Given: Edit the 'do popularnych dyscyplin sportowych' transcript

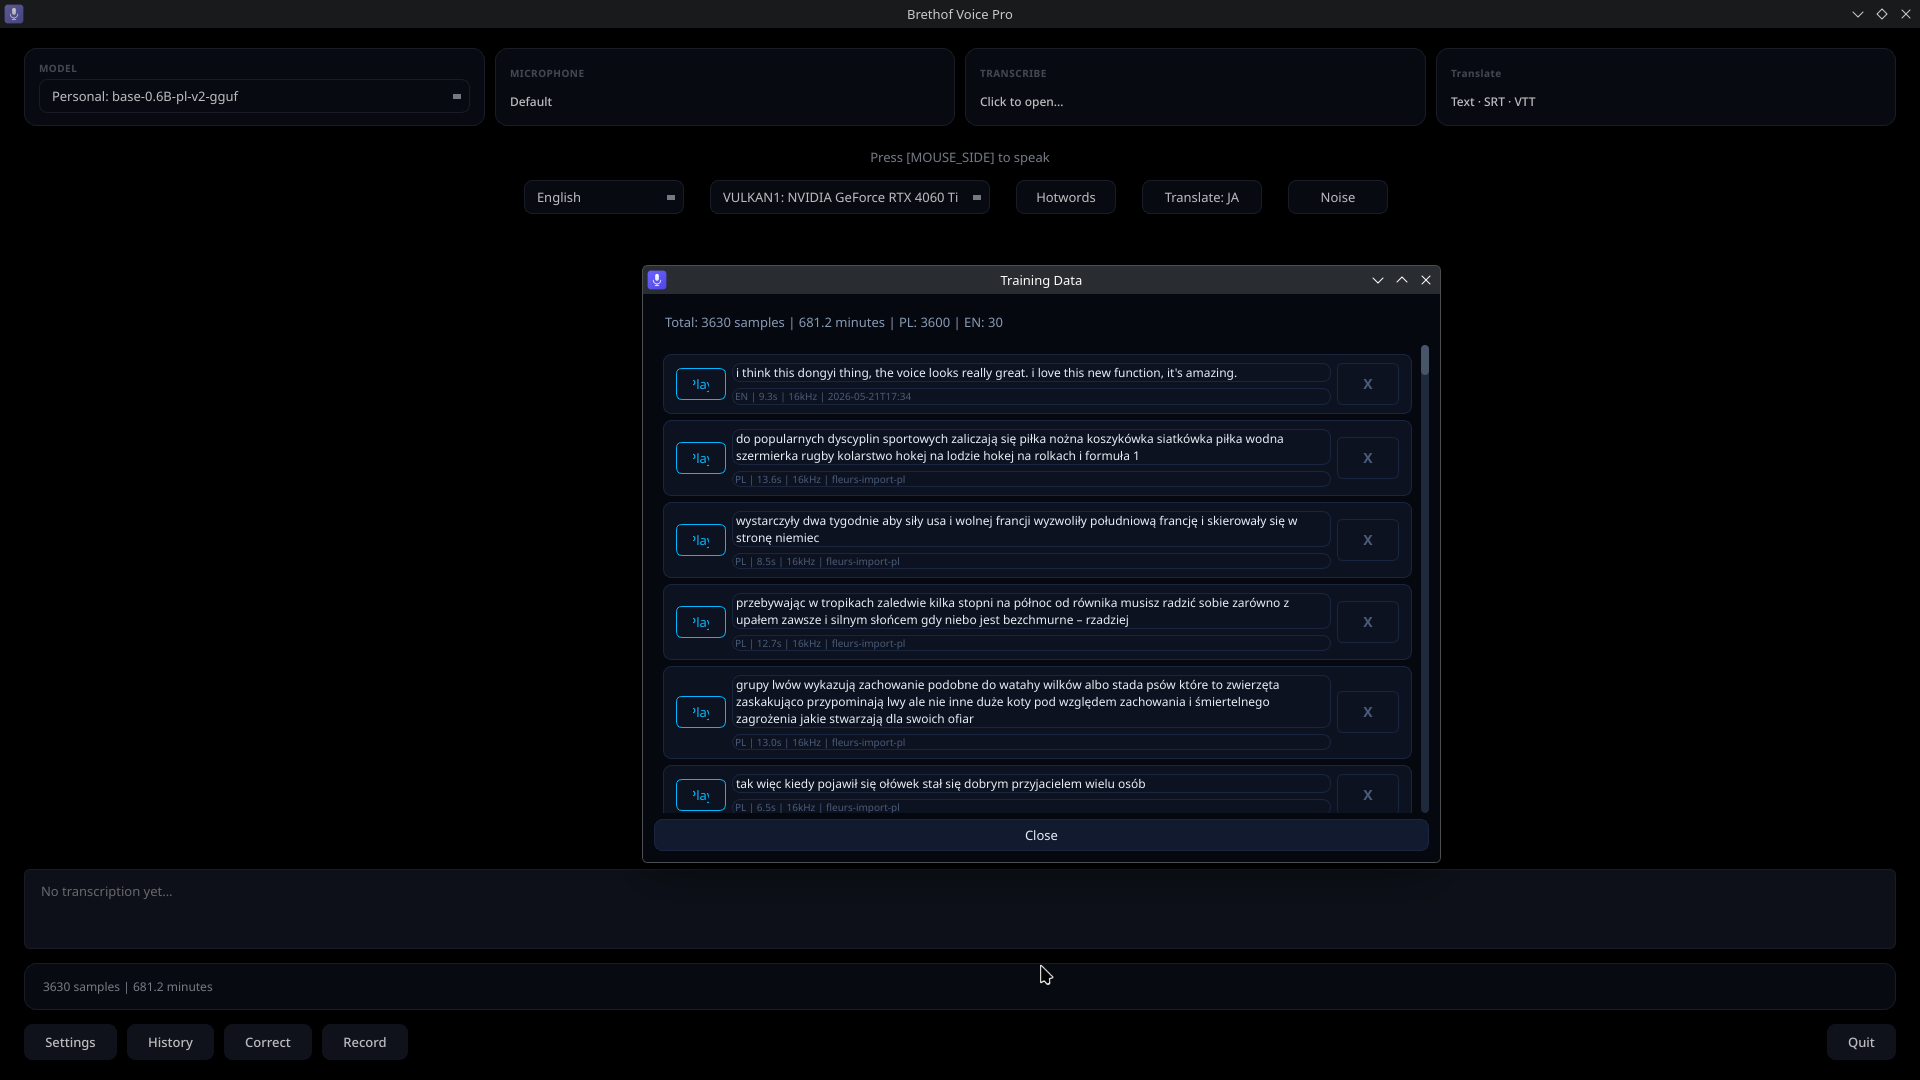Looking at the screenshot, I should pyautogui.click(x=1031, y=447).
